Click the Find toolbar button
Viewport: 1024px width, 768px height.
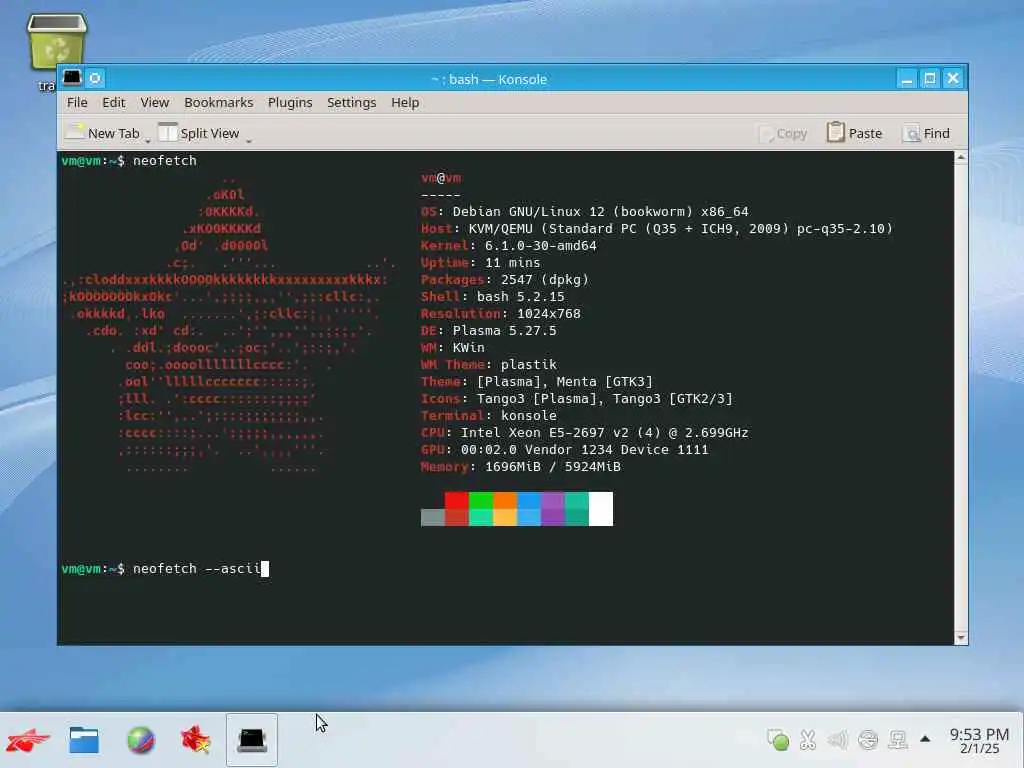click(x=926, y=133)
